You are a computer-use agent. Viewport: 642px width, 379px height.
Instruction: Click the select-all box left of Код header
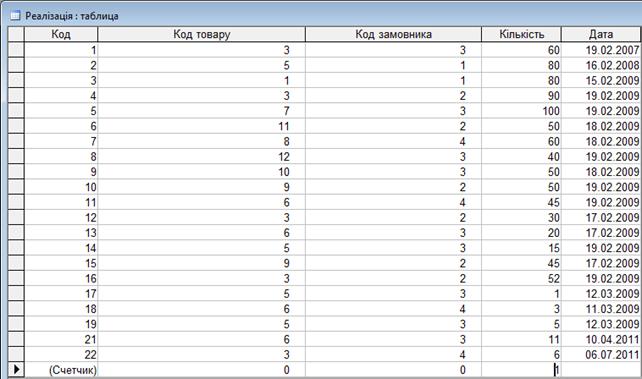pos(16,34)
